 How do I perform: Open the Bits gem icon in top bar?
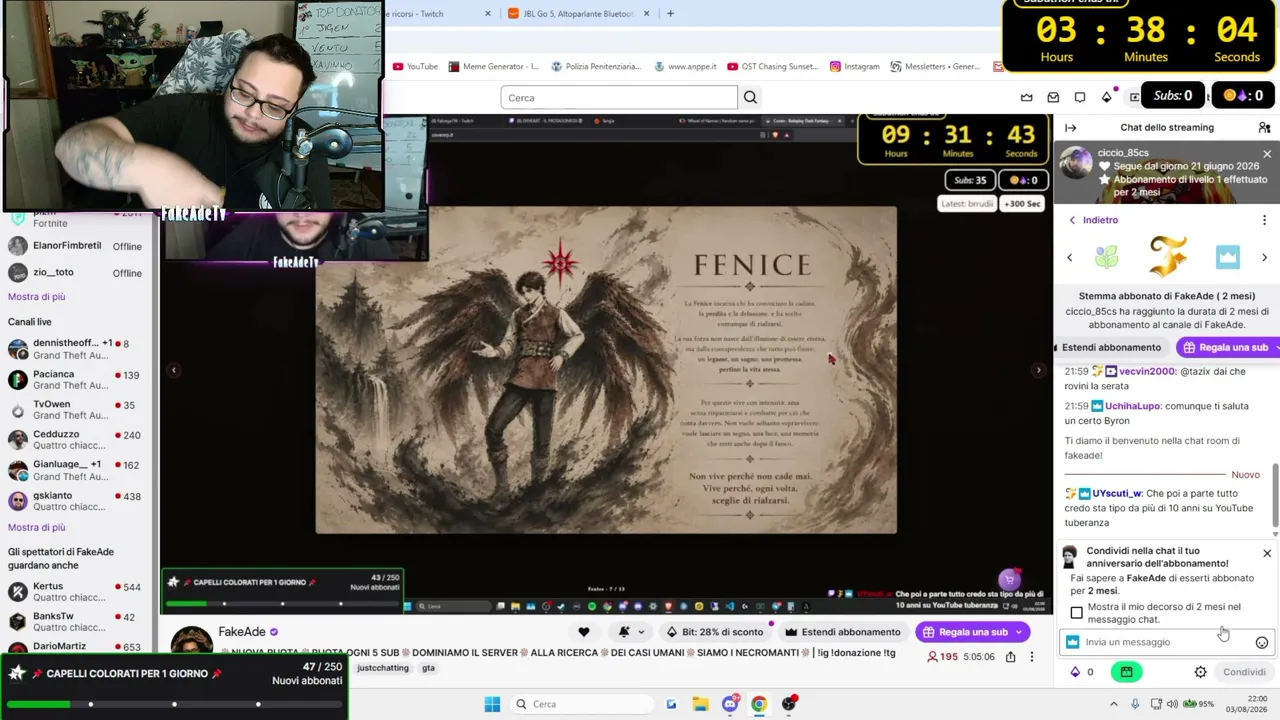pos(1106,97)
